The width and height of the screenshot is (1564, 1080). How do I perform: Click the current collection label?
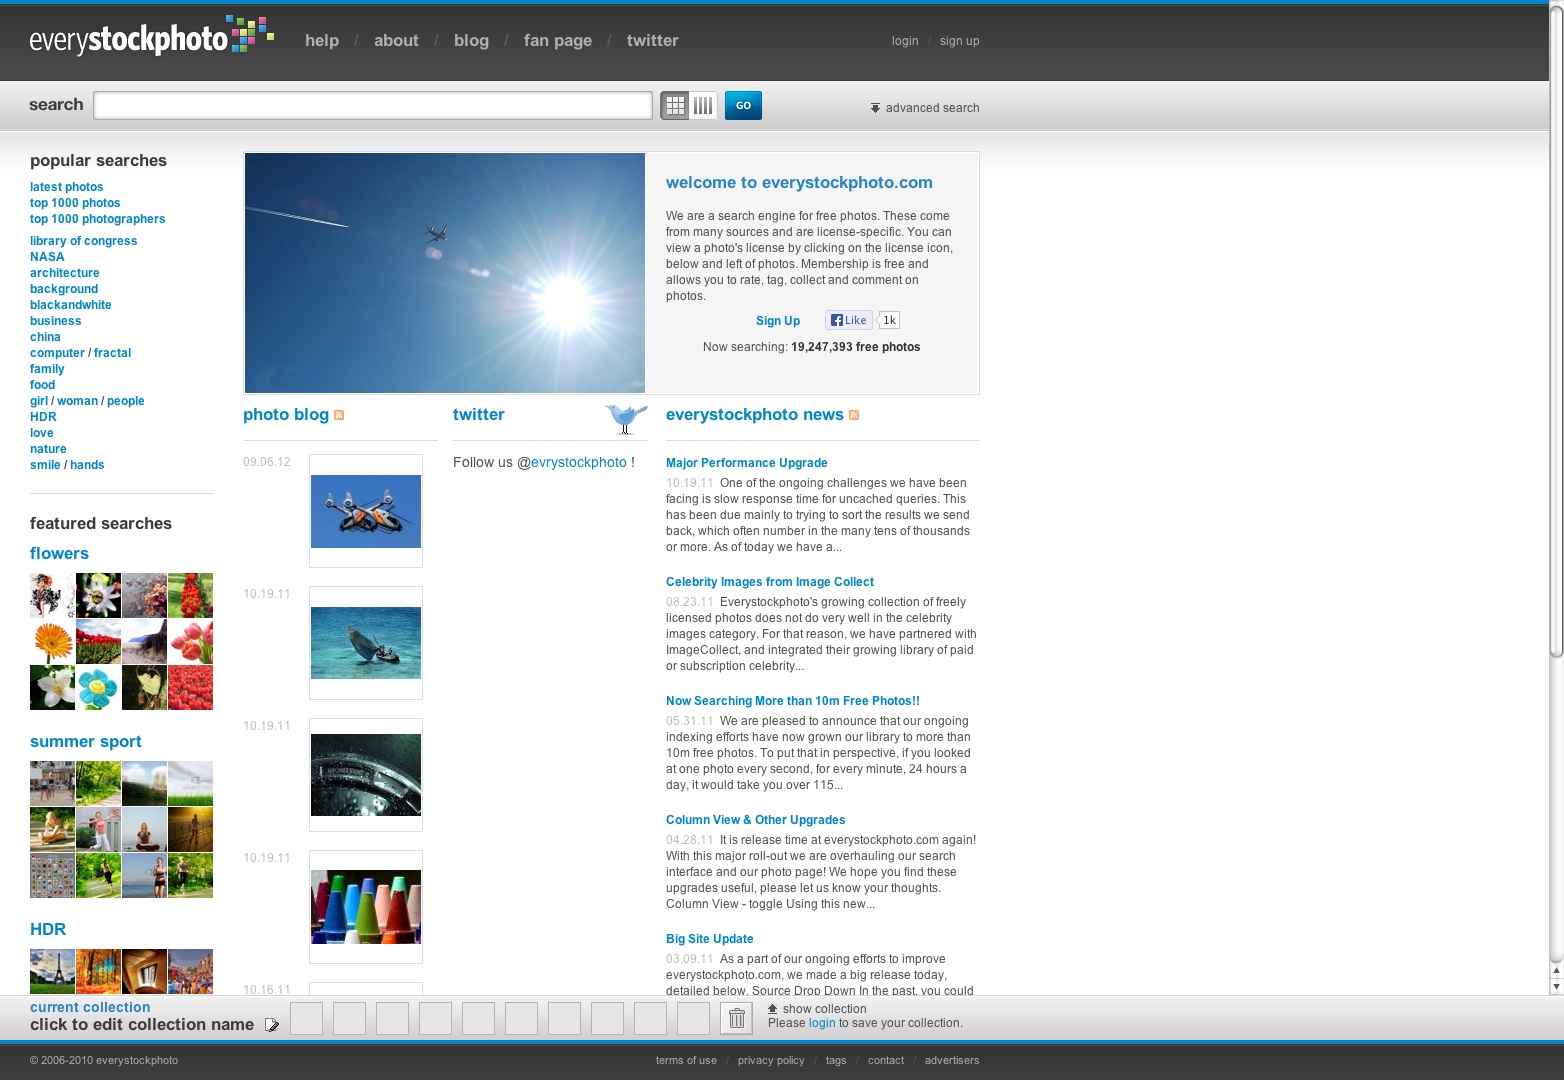click(x=90, y=1008)
